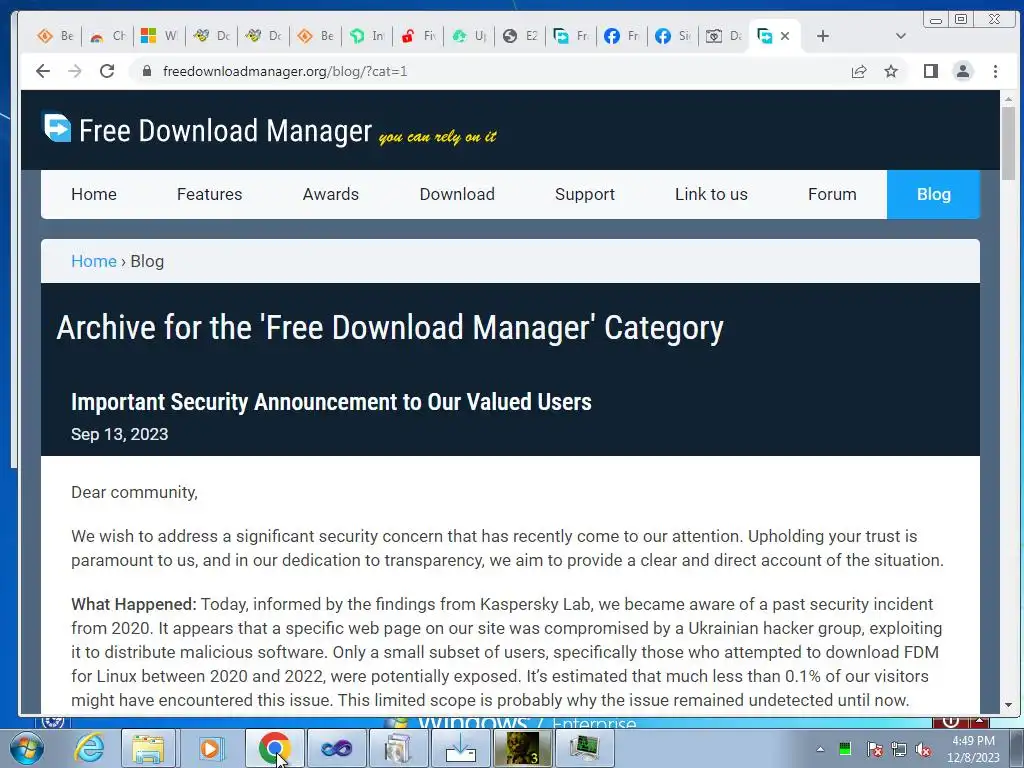The height and width of the screenshot is (768, 1024).
Task: Share this page via the share icon
Action: point(859,71)
